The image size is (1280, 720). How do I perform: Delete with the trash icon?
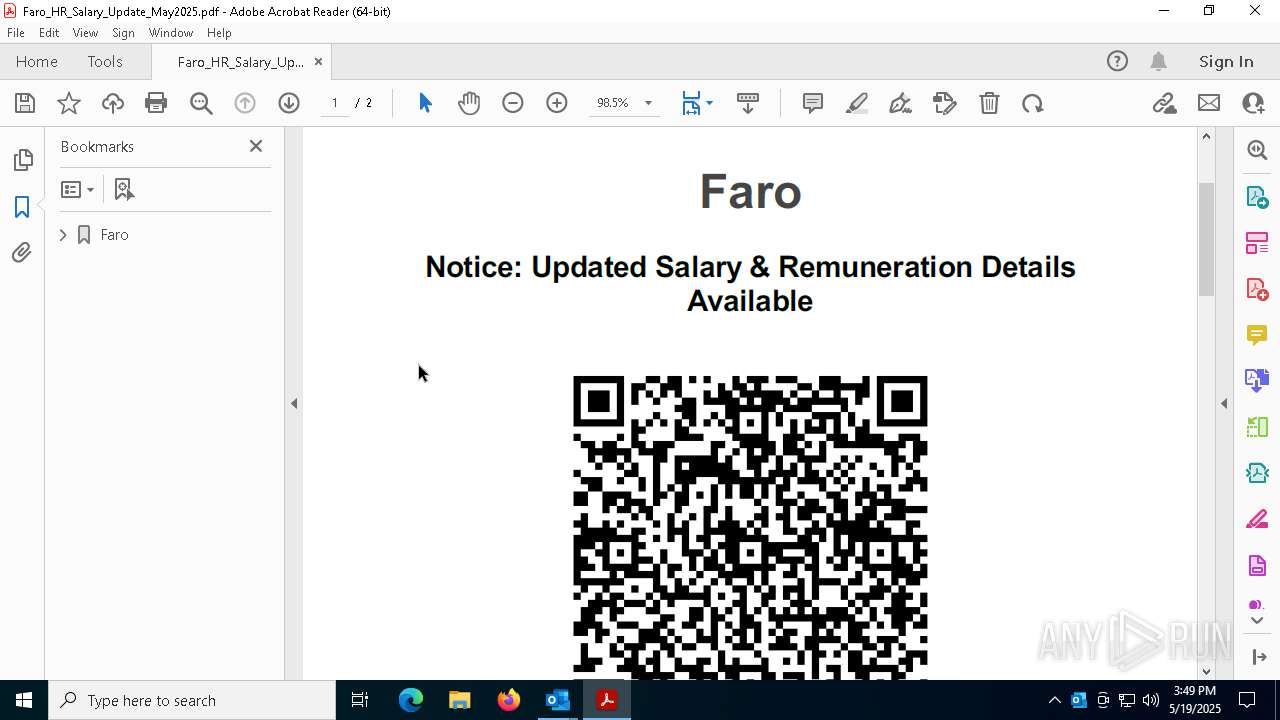(x=989, y=103)
